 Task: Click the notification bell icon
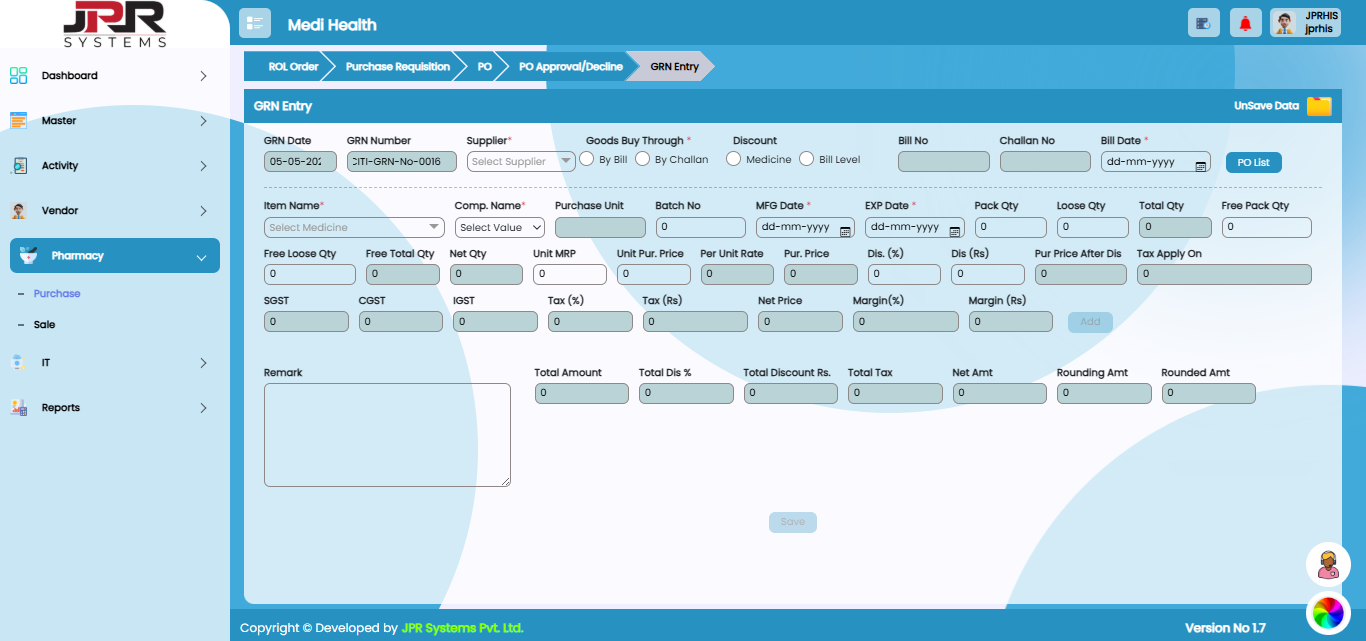pos(1245,23)
